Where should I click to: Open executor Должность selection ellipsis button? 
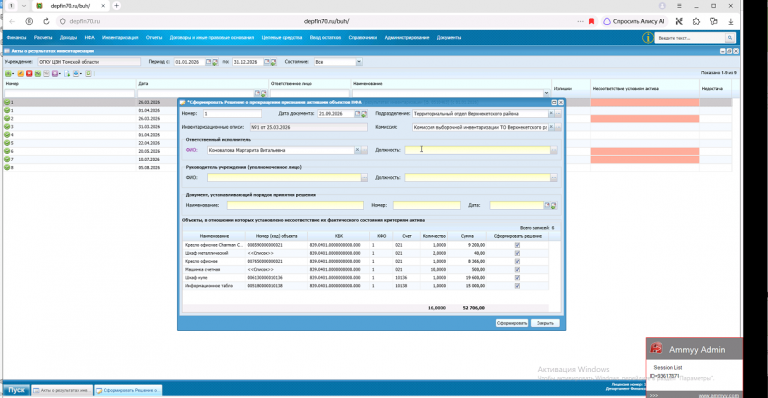click(554, 150)
